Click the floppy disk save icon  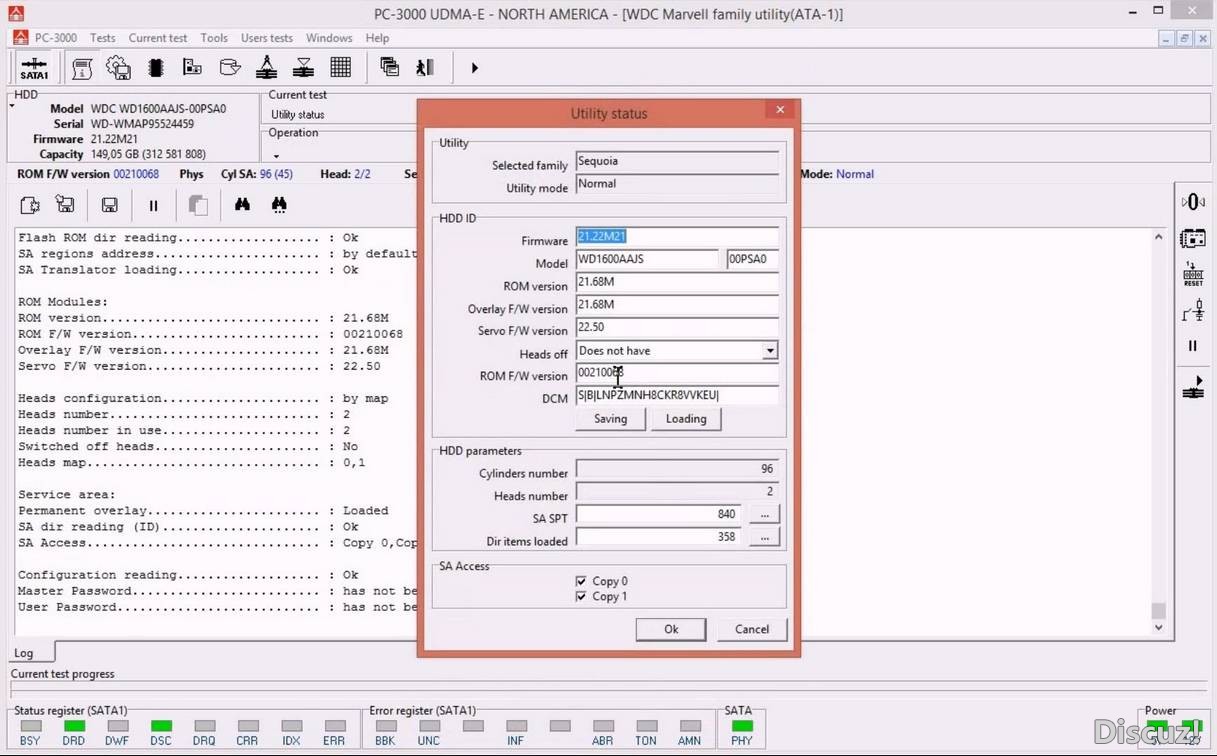(x=110, y=205)
